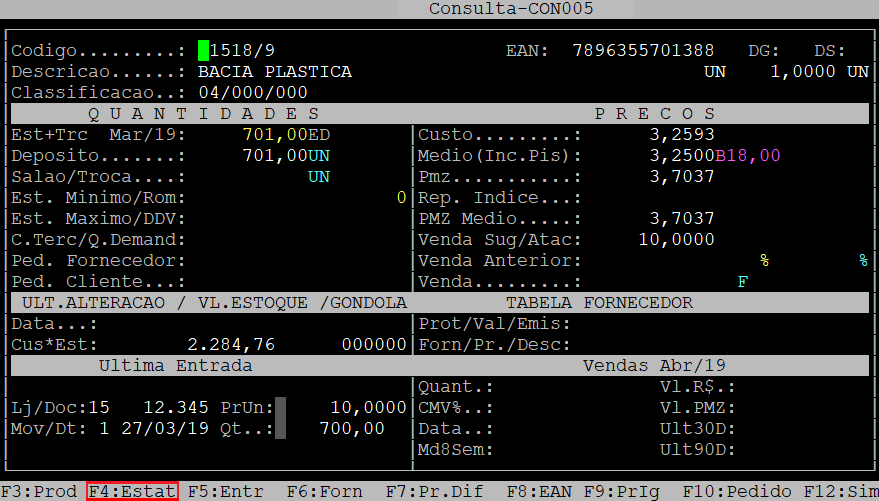
Task: Select the Cus*Est value 2.284,76
Action: coord(231,345)
